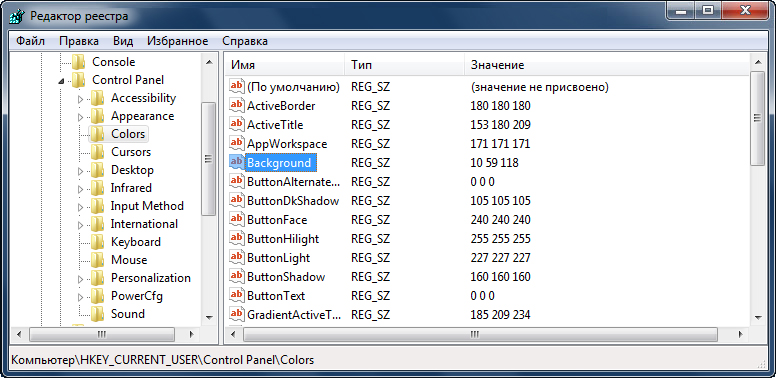Click the ab icon of ActiveBorder value
The width and height of the screenshot is (776, 378).
pos(237,105)
